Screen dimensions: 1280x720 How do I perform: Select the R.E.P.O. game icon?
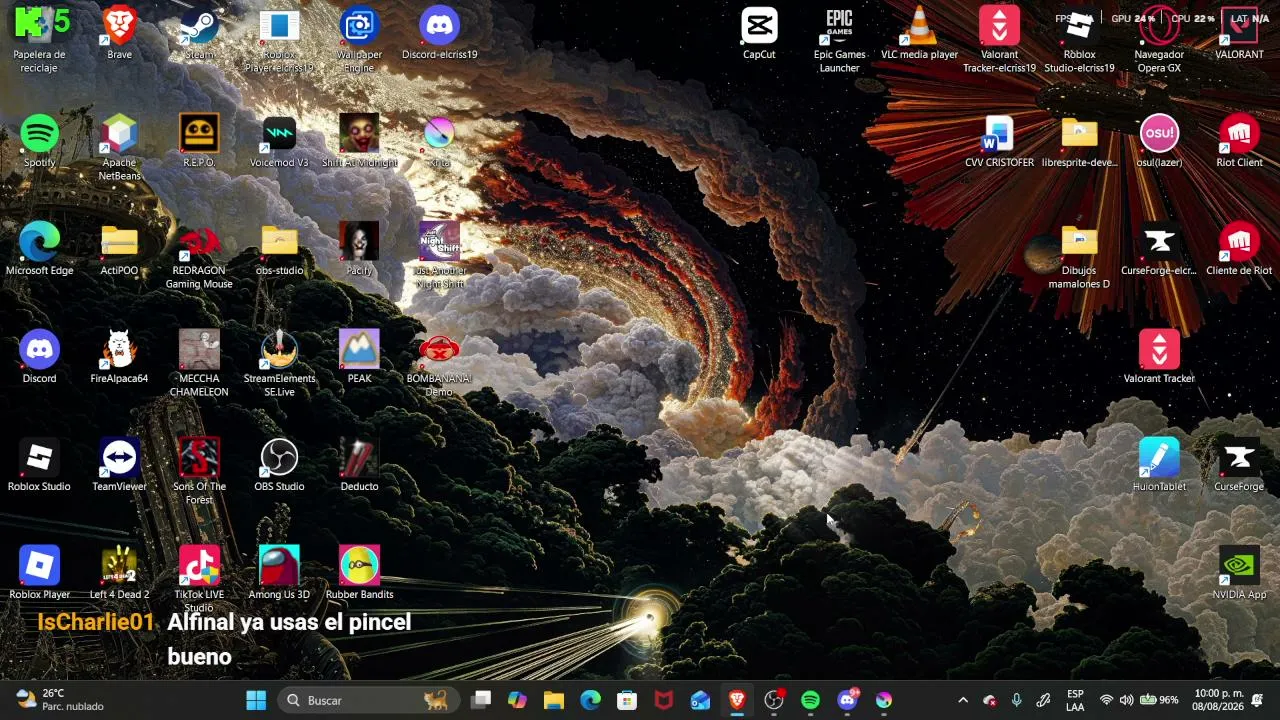pos(199,141)
